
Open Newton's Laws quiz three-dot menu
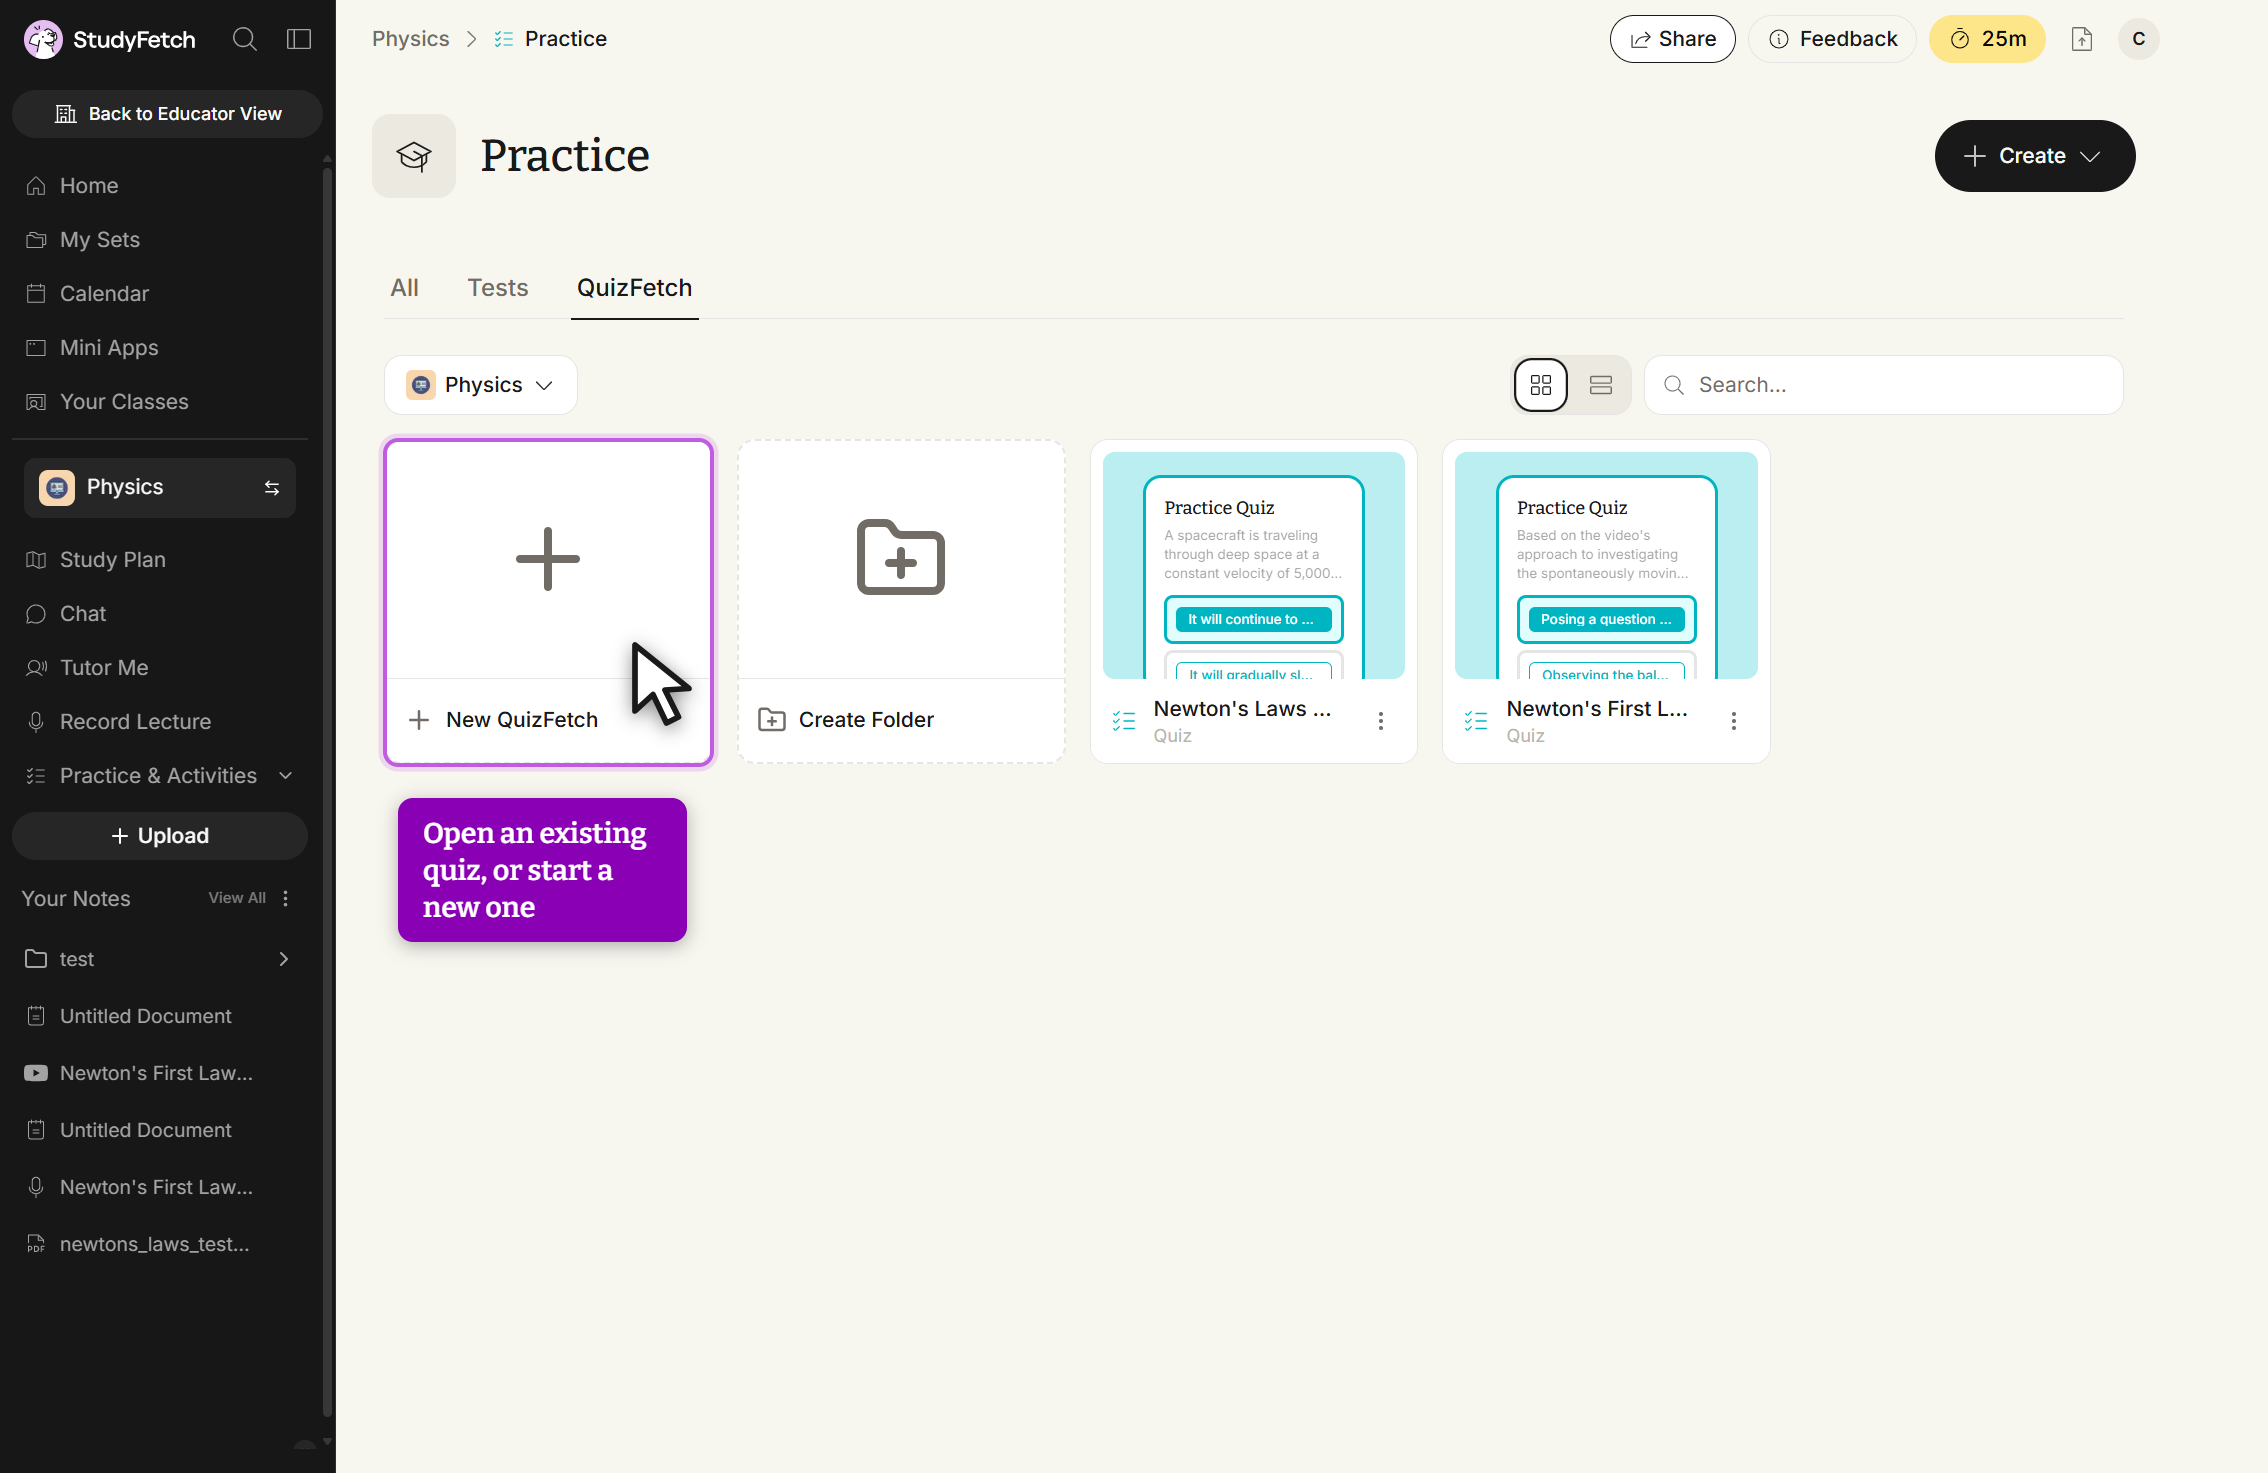(1381, 721)
